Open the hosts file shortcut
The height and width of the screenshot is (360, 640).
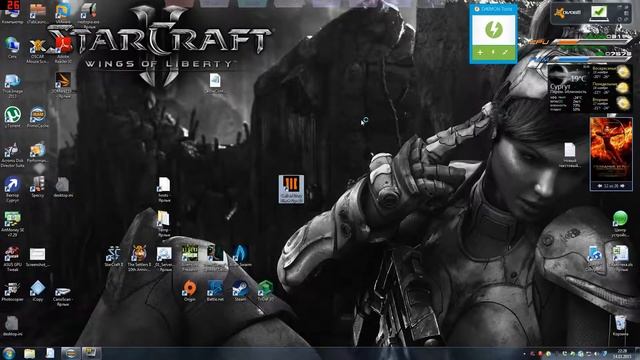tap(164, 190)
